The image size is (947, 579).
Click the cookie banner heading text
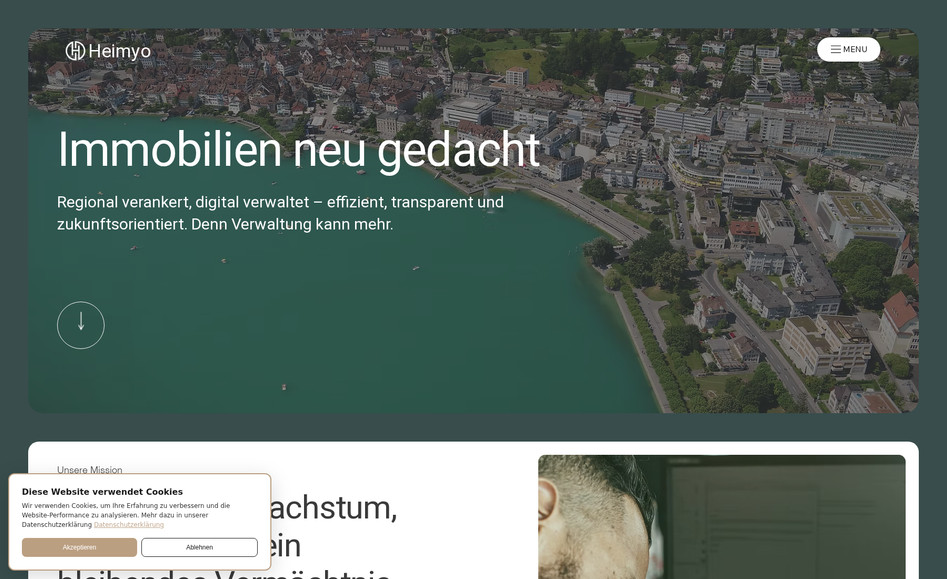[103, 491]
